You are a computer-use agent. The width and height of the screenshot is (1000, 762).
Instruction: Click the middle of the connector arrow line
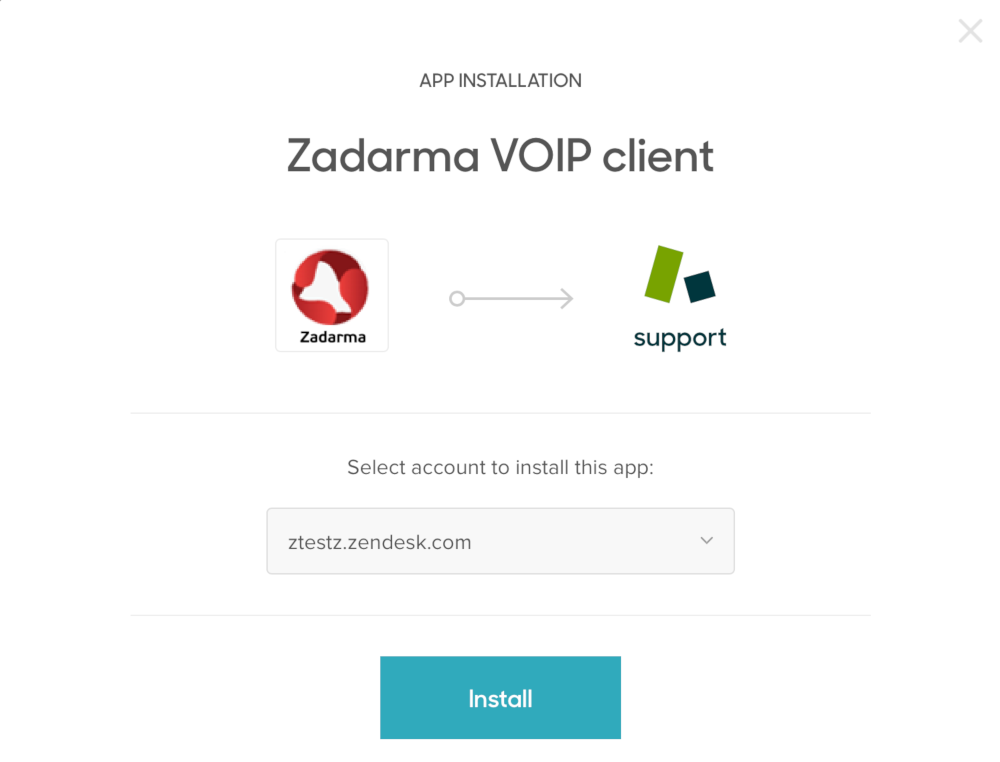(x=512, y=298)
